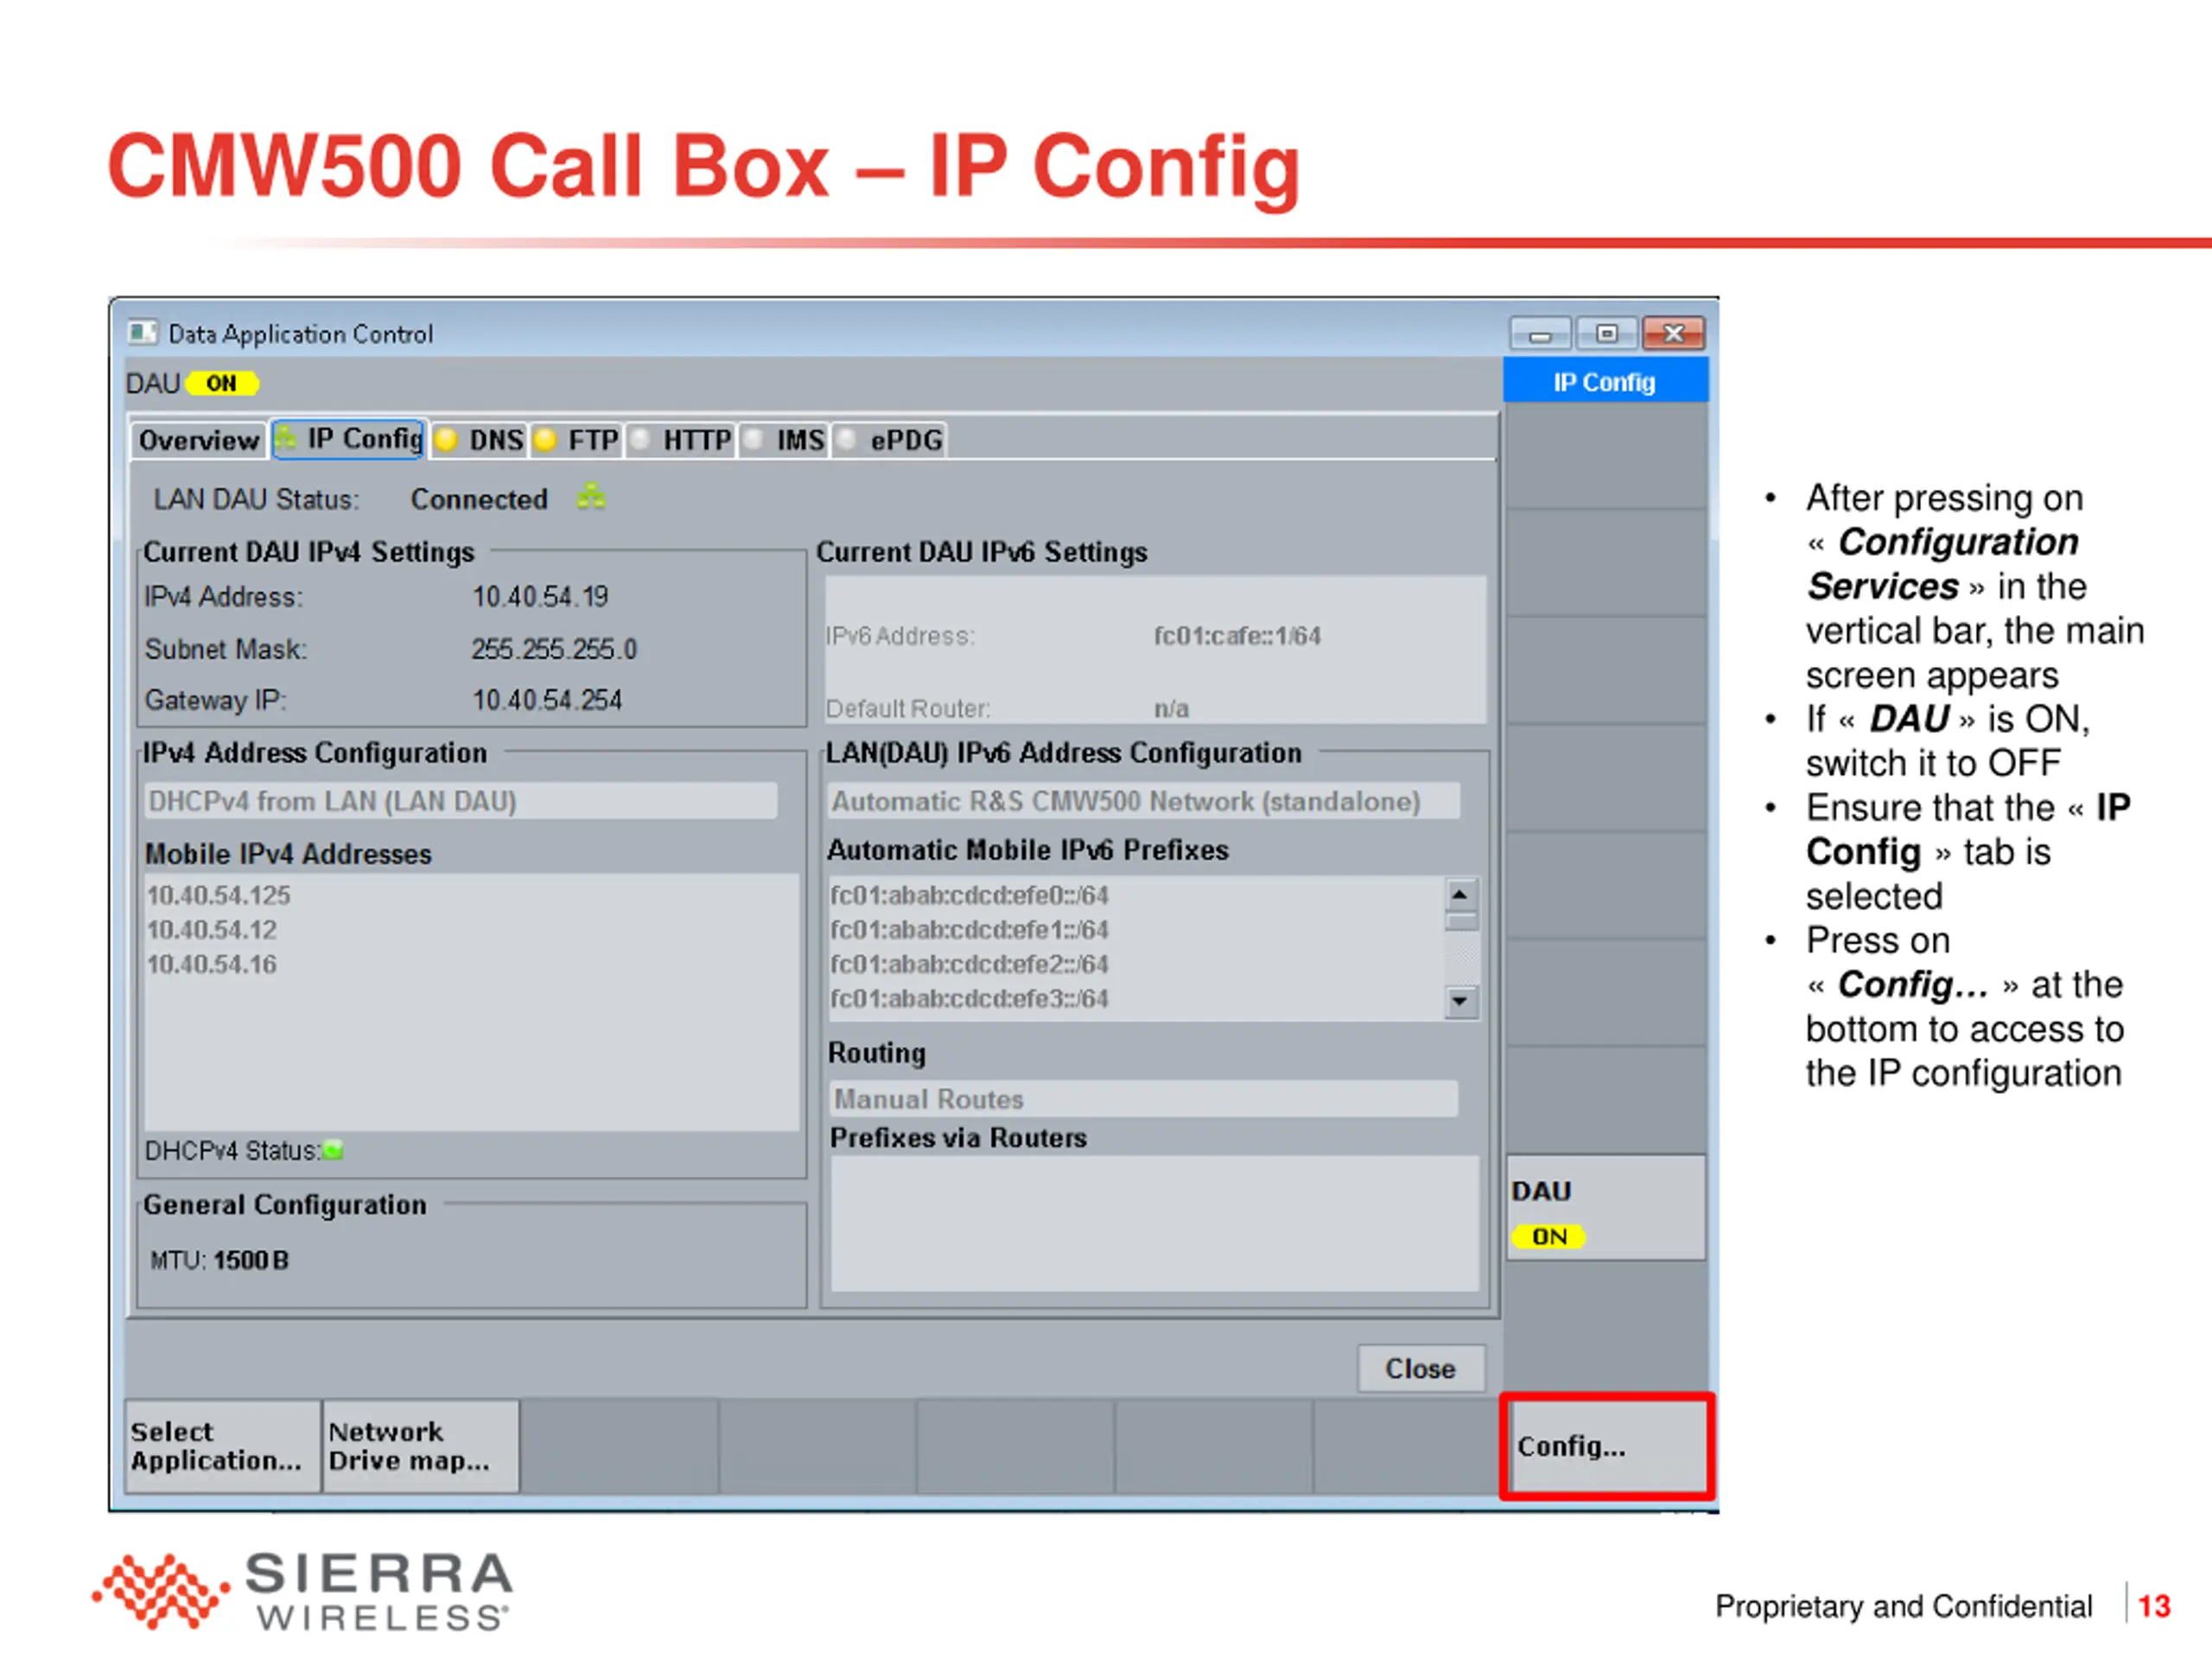Viewport: 2212px width, 1659px height.
Task: Click the FTP tab yellow status LED
Action: [545, 440]
